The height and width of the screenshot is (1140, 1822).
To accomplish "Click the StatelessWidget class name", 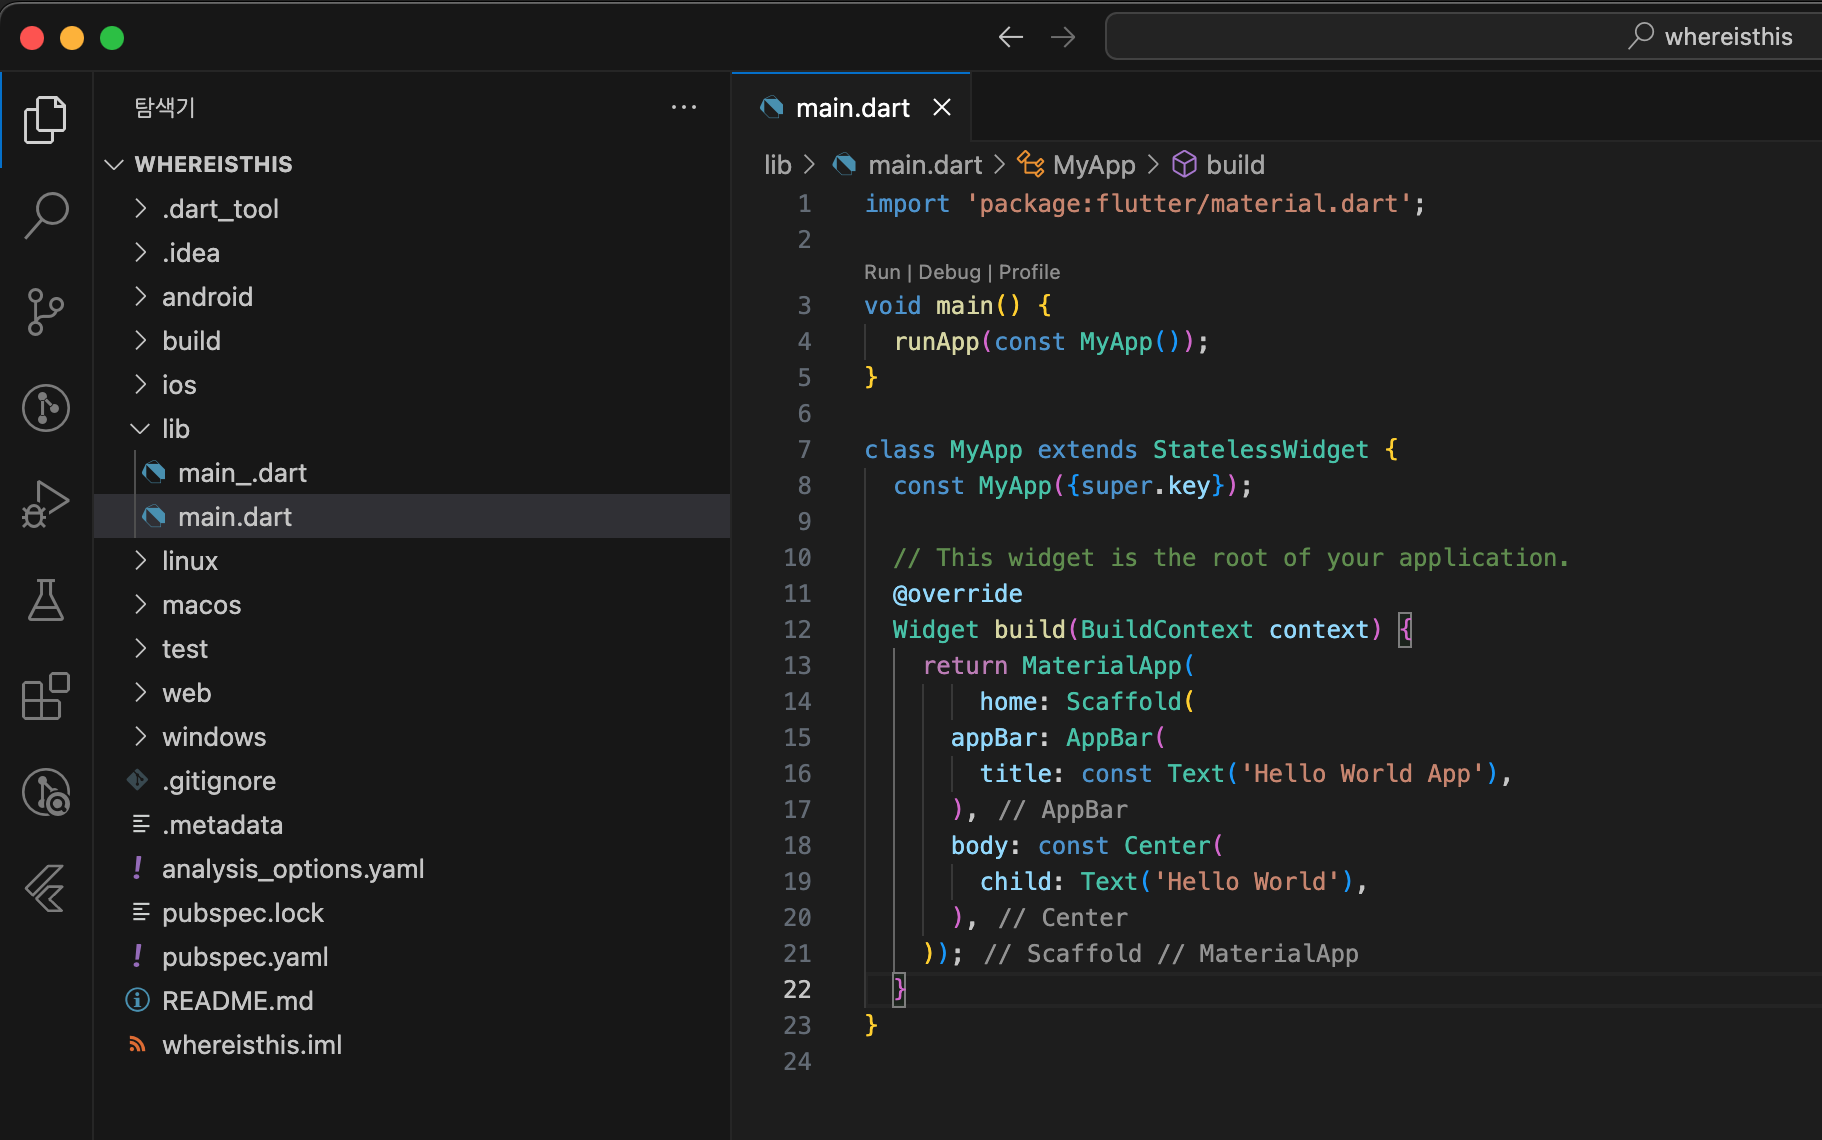I will point(1260,449).
